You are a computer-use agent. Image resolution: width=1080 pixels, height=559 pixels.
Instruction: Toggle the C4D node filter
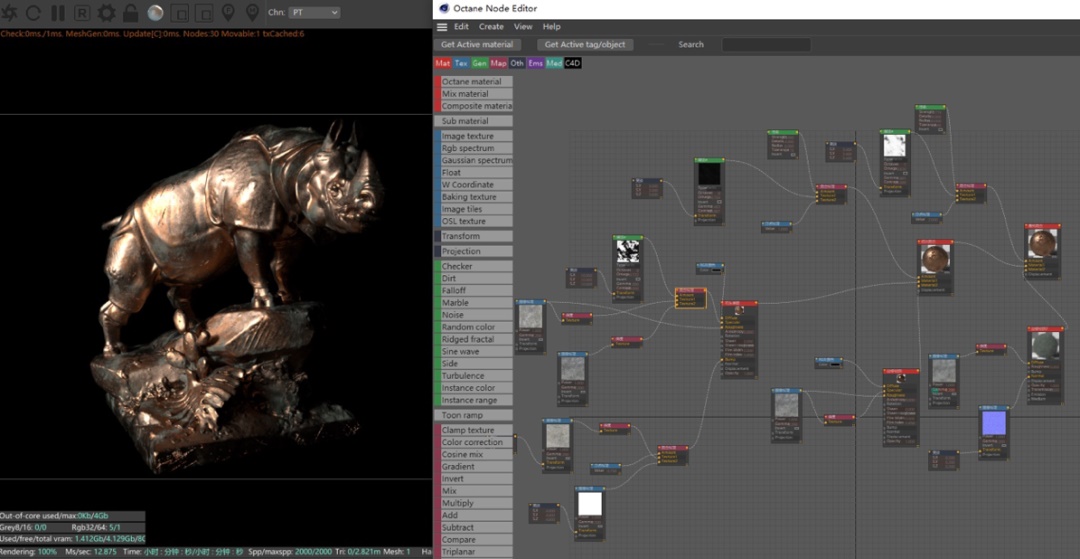[x=573, y=63]
